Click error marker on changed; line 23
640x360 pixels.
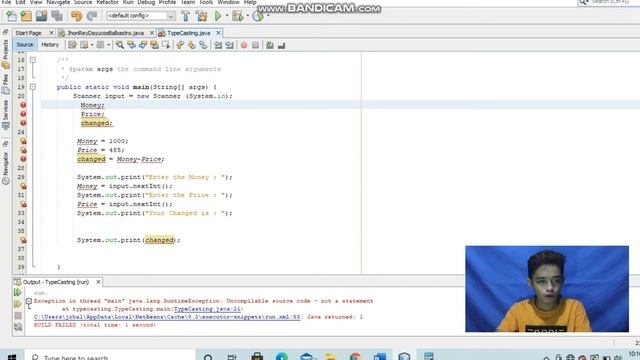tap(23, 123)
